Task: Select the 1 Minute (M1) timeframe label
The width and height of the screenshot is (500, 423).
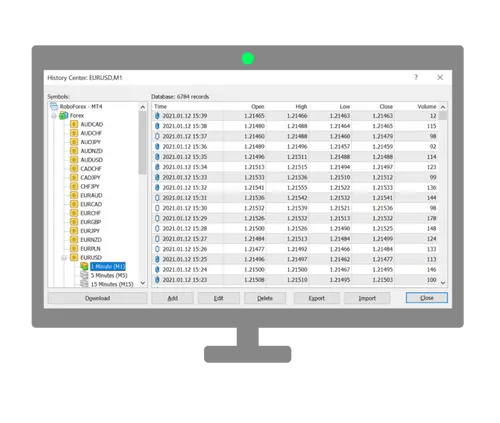Action: (108, 267)
